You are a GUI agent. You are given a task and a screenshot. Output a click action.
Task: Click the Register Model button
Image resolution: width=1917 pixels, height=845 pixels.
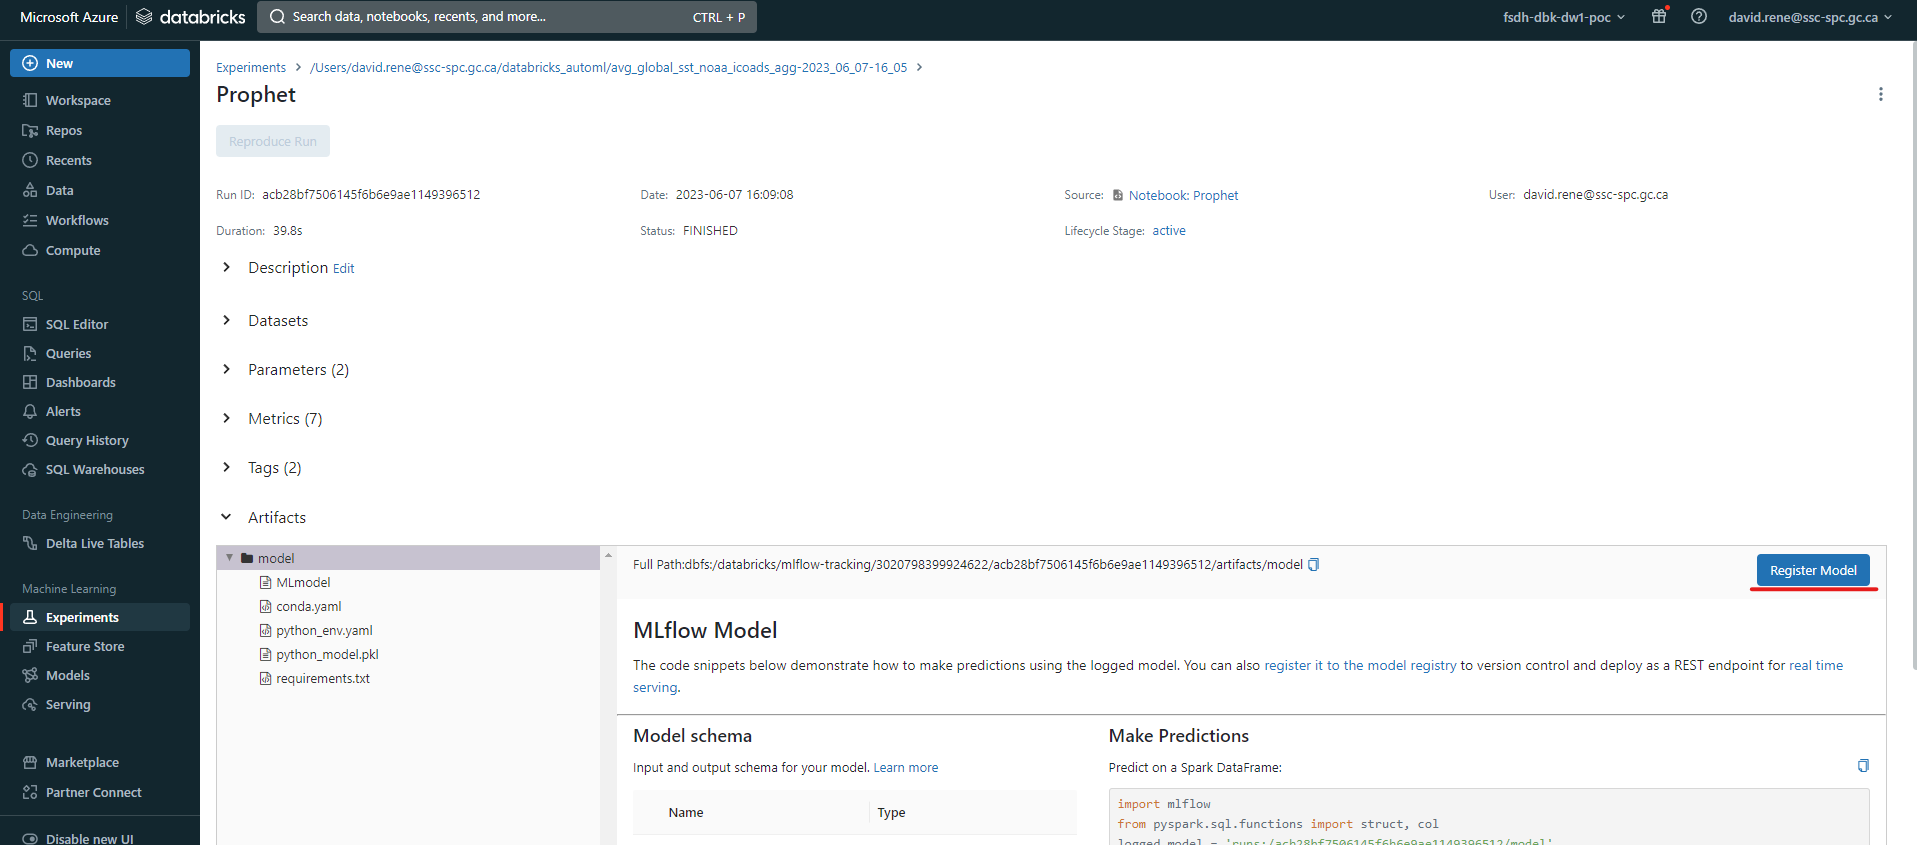tap(1812, 570)
